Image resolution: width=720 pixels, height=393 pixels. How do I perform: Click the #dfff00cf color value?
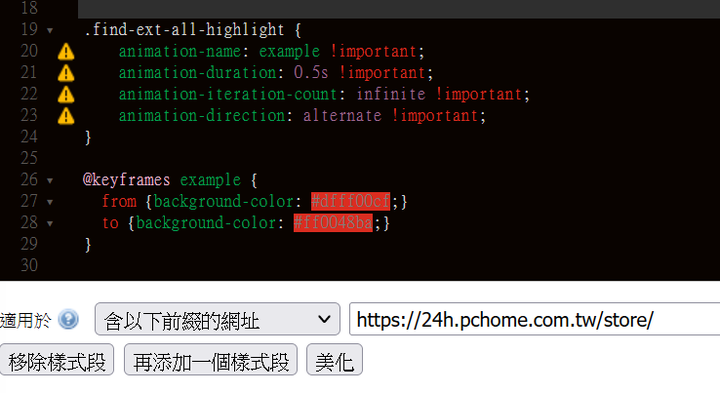[x=350, y=202]
